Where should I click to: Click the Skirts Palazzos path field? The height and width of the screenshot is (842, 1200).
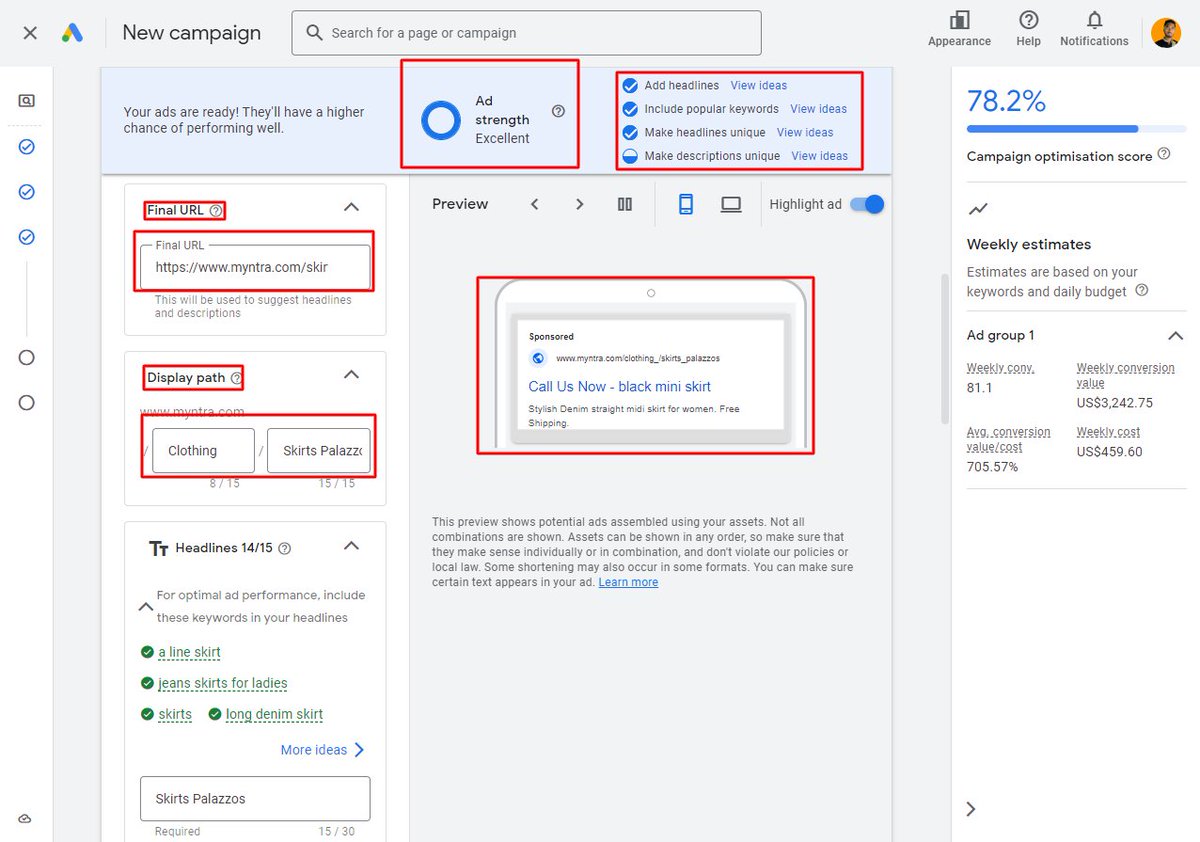click(x=319, y=451)
